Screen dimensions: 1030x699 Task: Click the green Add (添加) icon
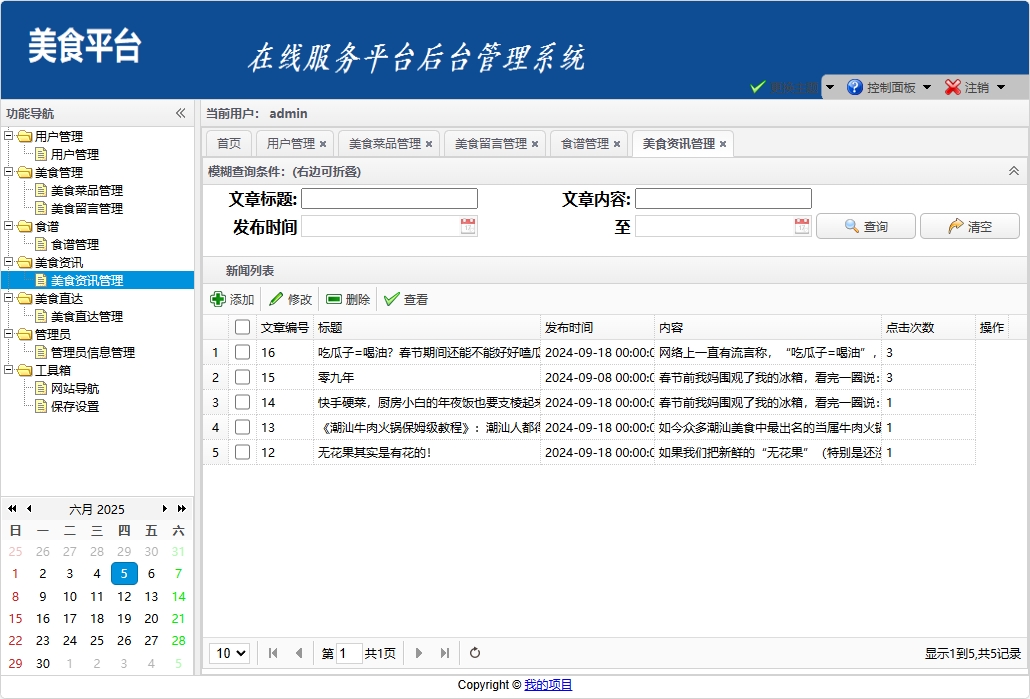[x=218, y=299]
